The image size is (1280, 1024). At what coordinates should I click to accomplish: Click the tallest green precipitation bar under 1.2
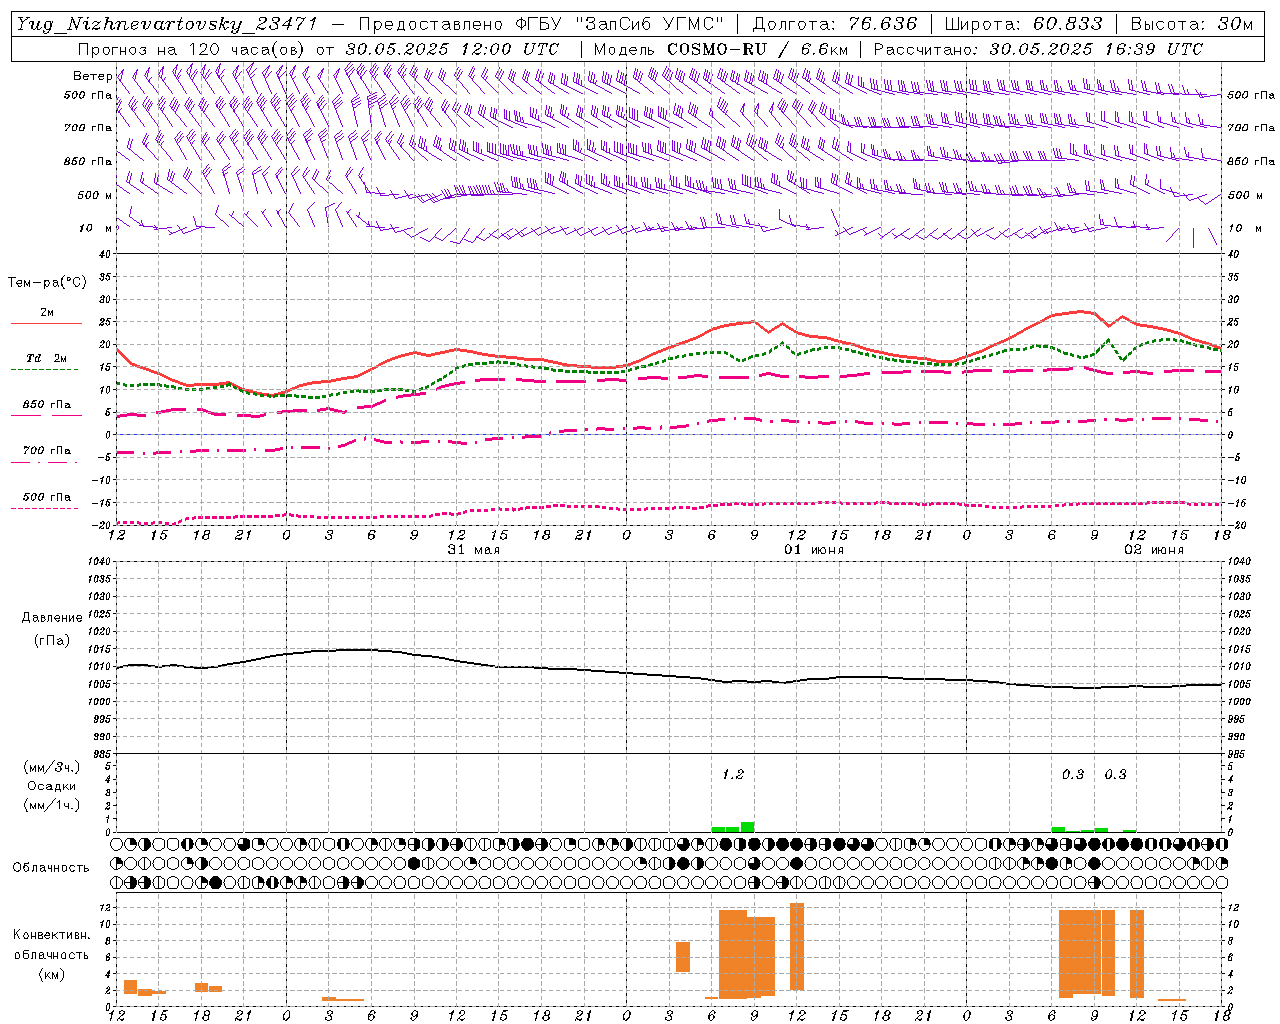[747, 827]
